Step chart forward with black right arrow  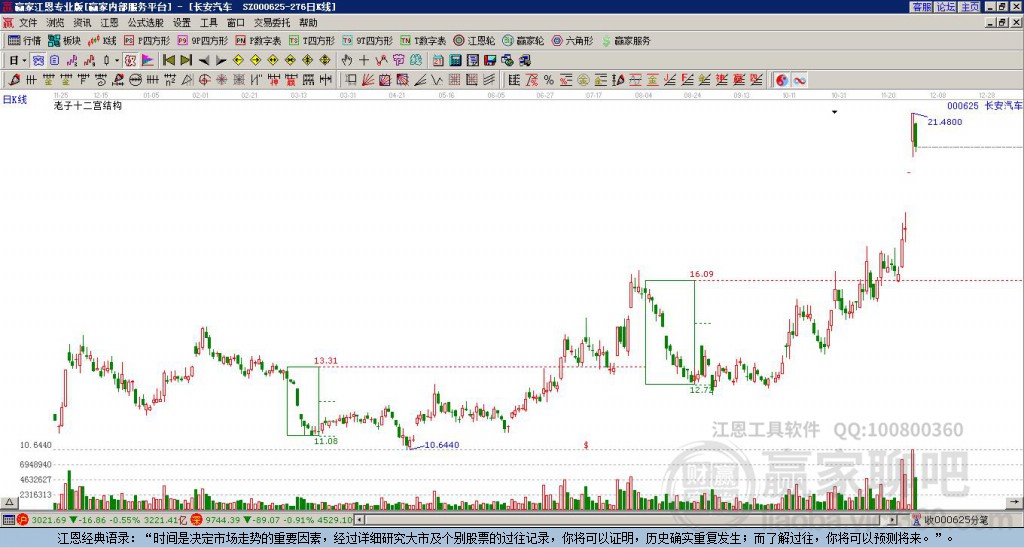pyautogui.click(x=221, y=61)
